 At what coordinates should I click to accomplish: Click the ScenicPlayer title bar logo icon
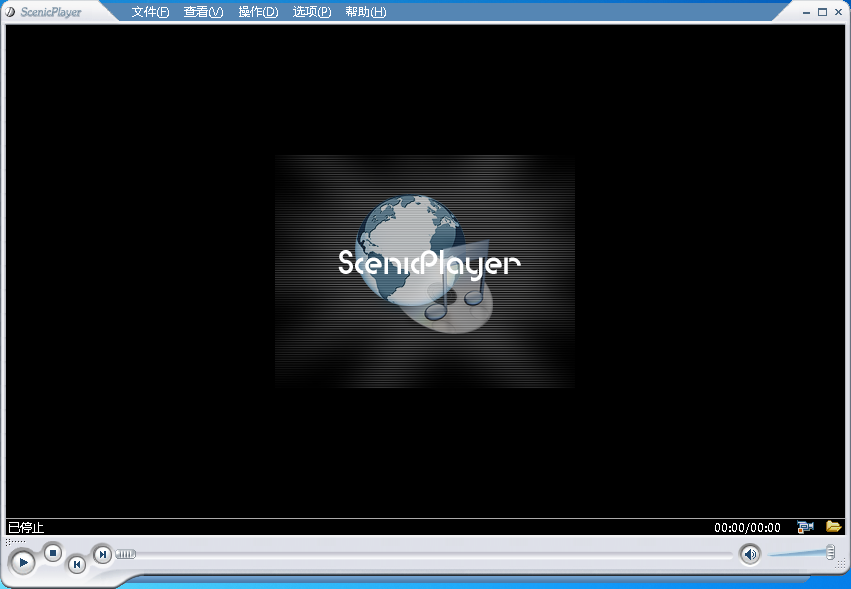pos(10,12)
